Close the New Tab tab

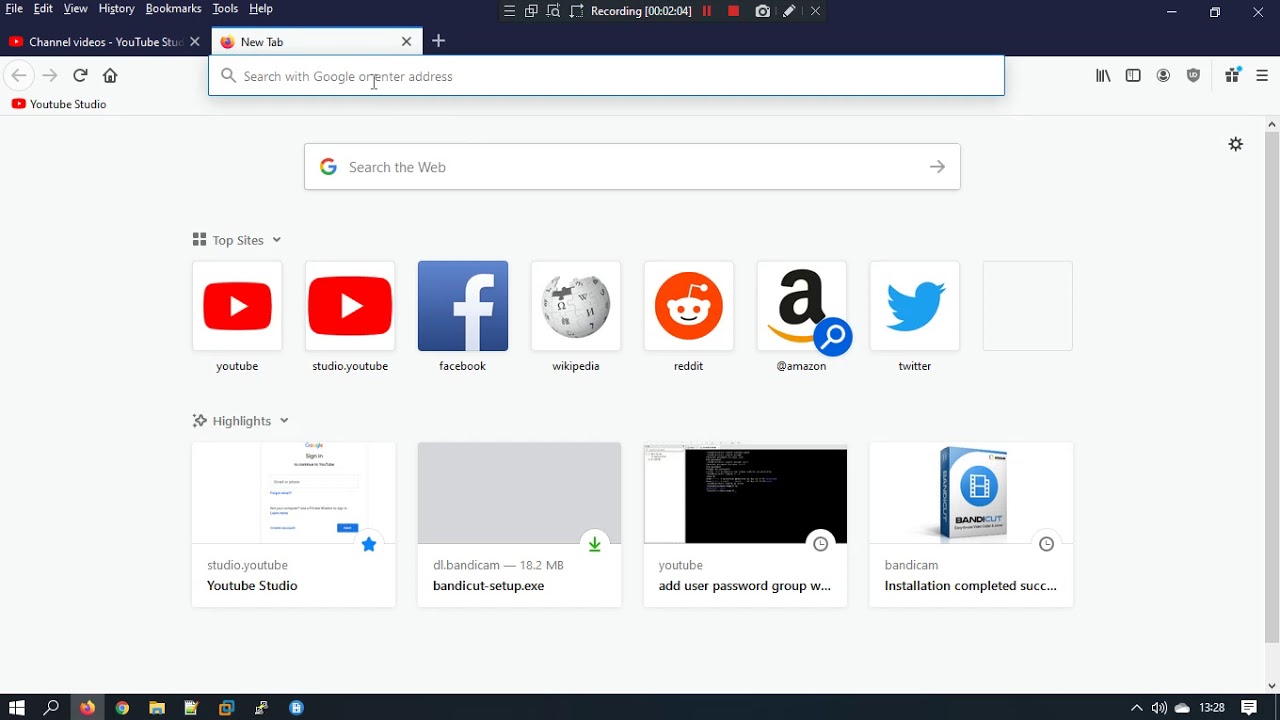coord(406,42)
